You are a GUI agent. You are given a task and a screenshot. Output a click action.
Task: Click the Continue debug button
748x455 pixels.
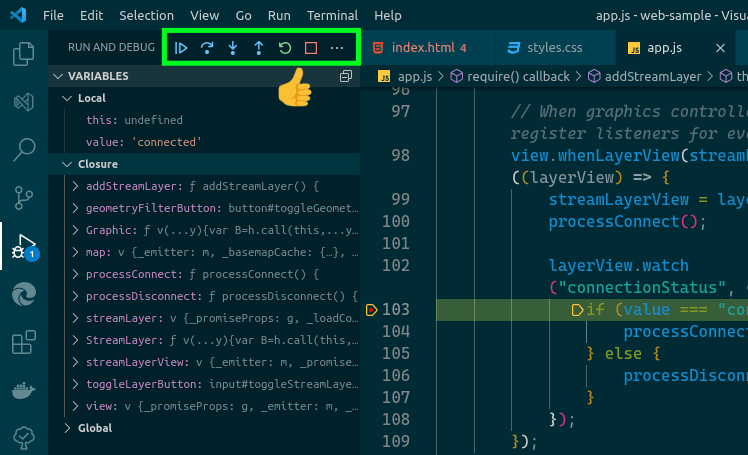pos(181,47)
